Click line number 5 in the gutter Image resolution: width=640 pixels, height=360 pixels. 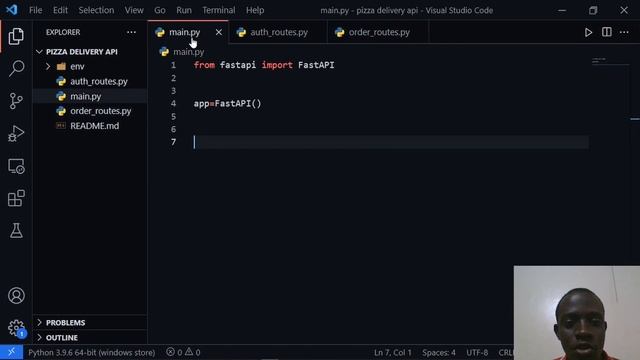[173, 116]
